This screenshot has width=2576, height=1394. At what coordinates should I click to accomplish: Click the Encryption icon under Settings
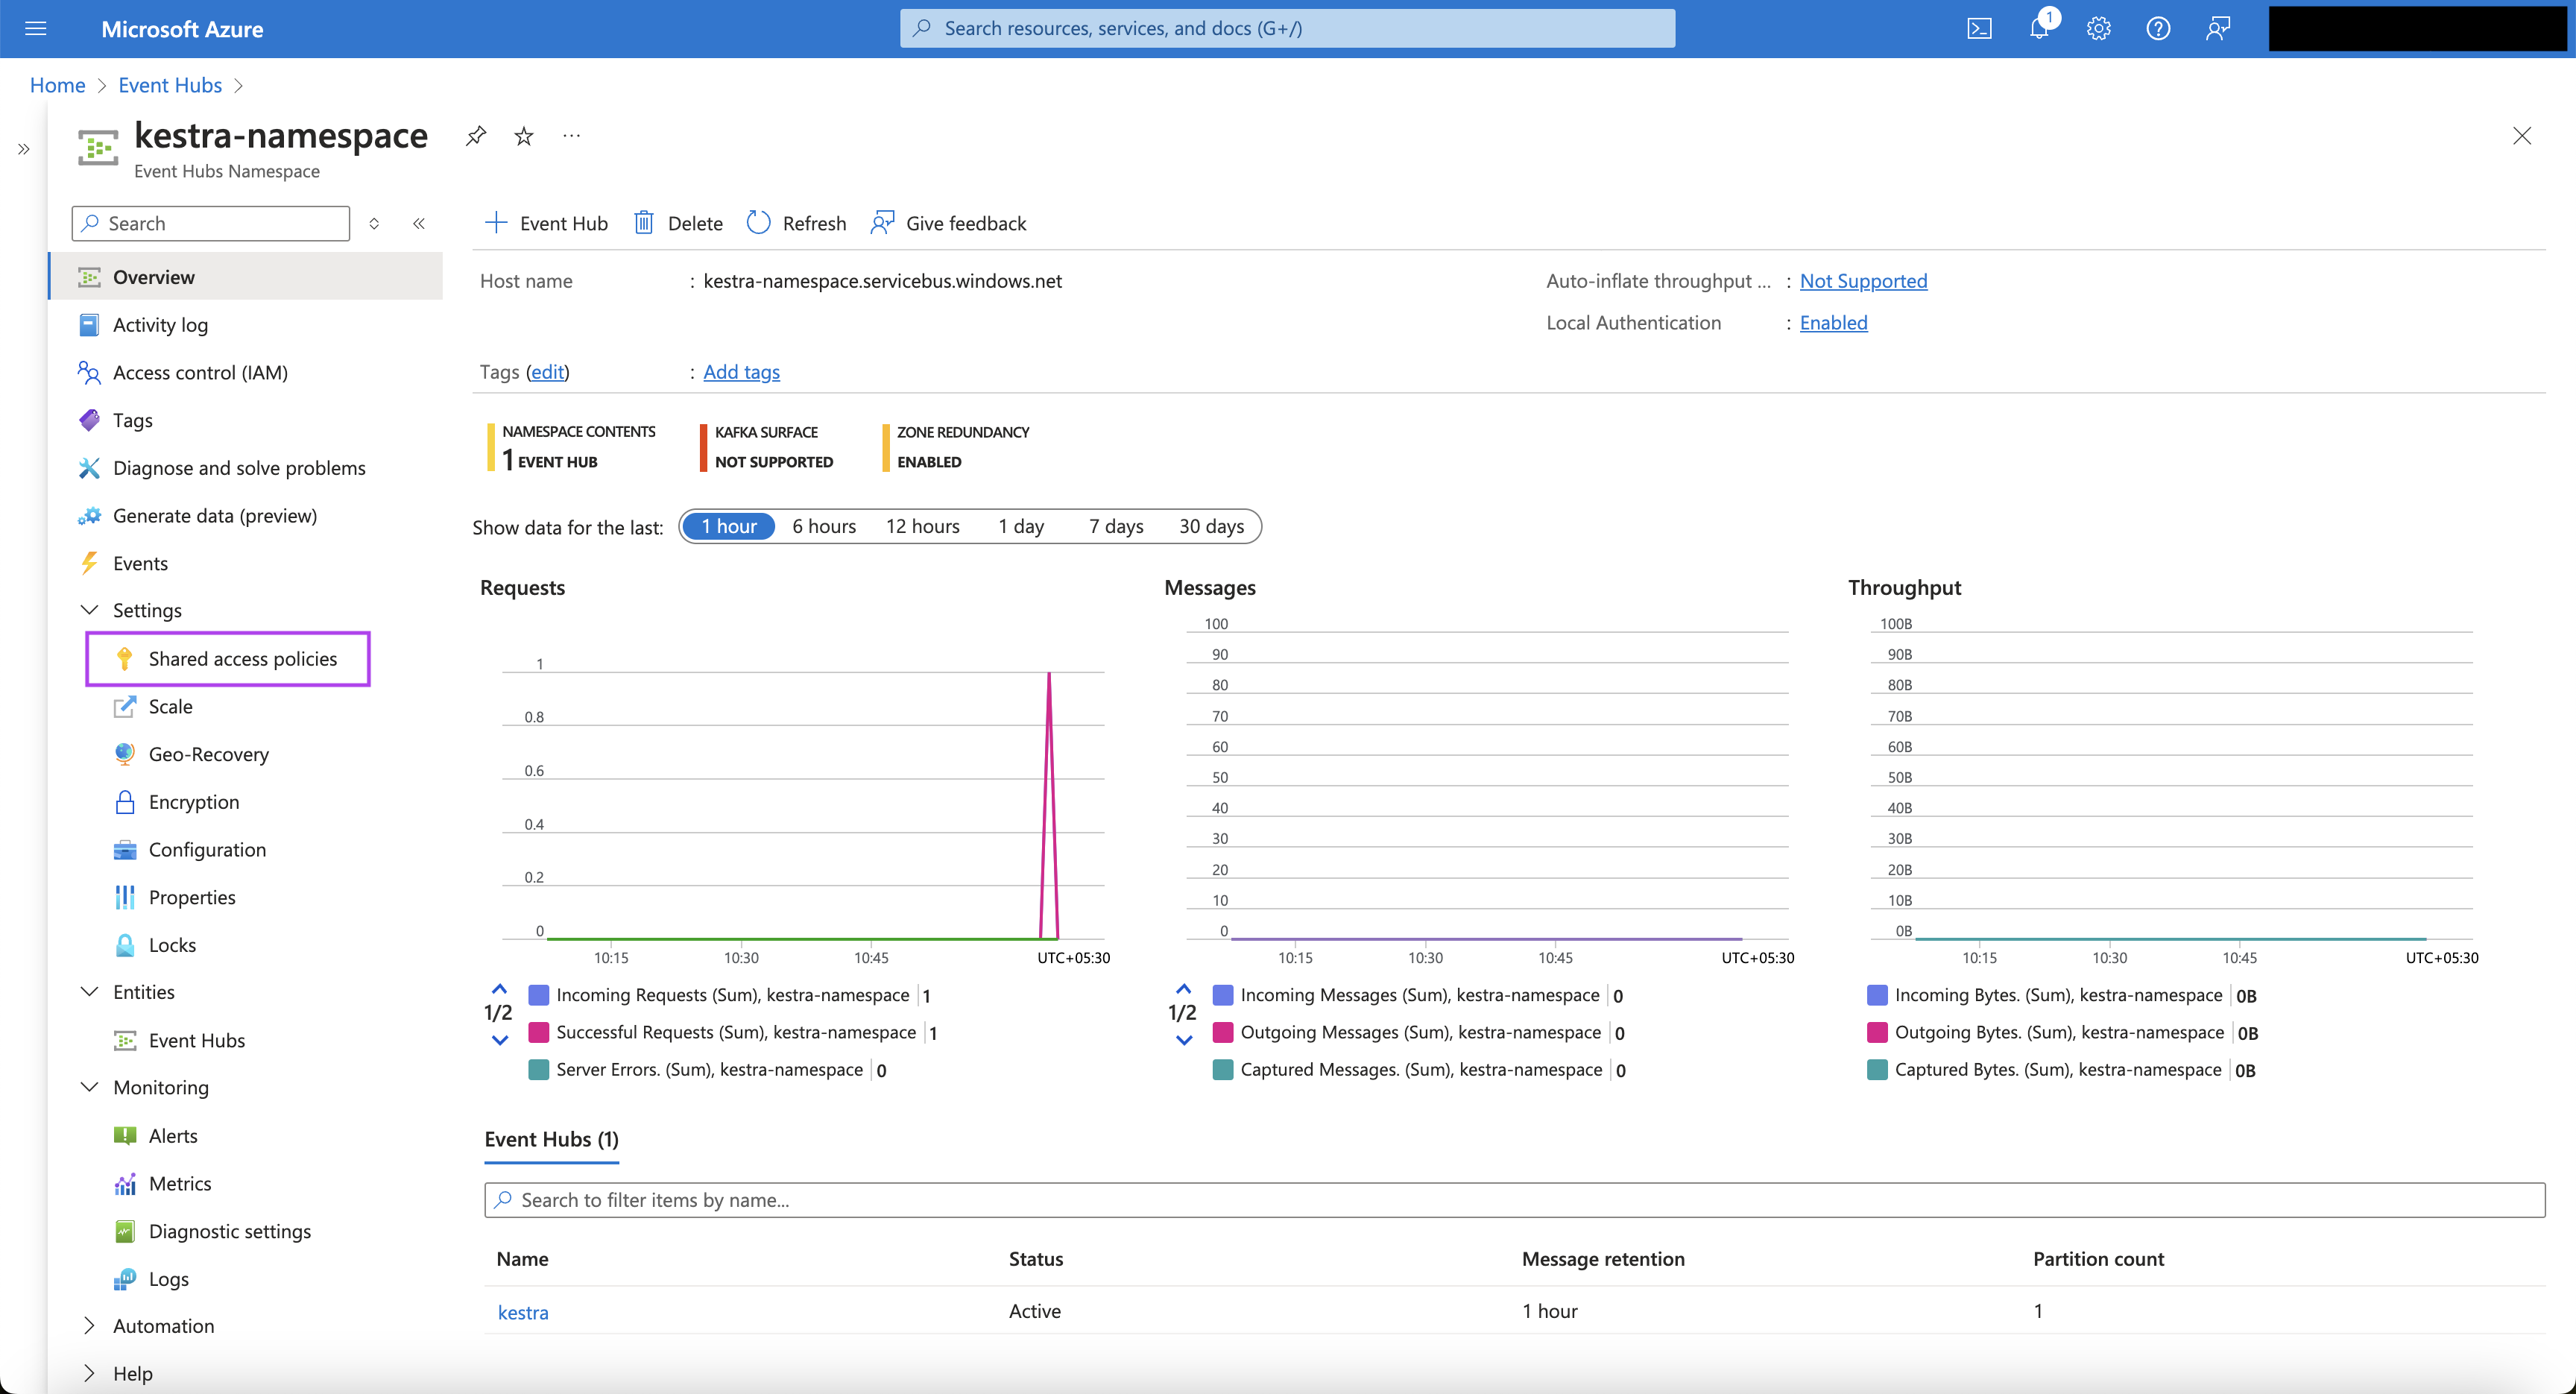(x=129, y=800)
